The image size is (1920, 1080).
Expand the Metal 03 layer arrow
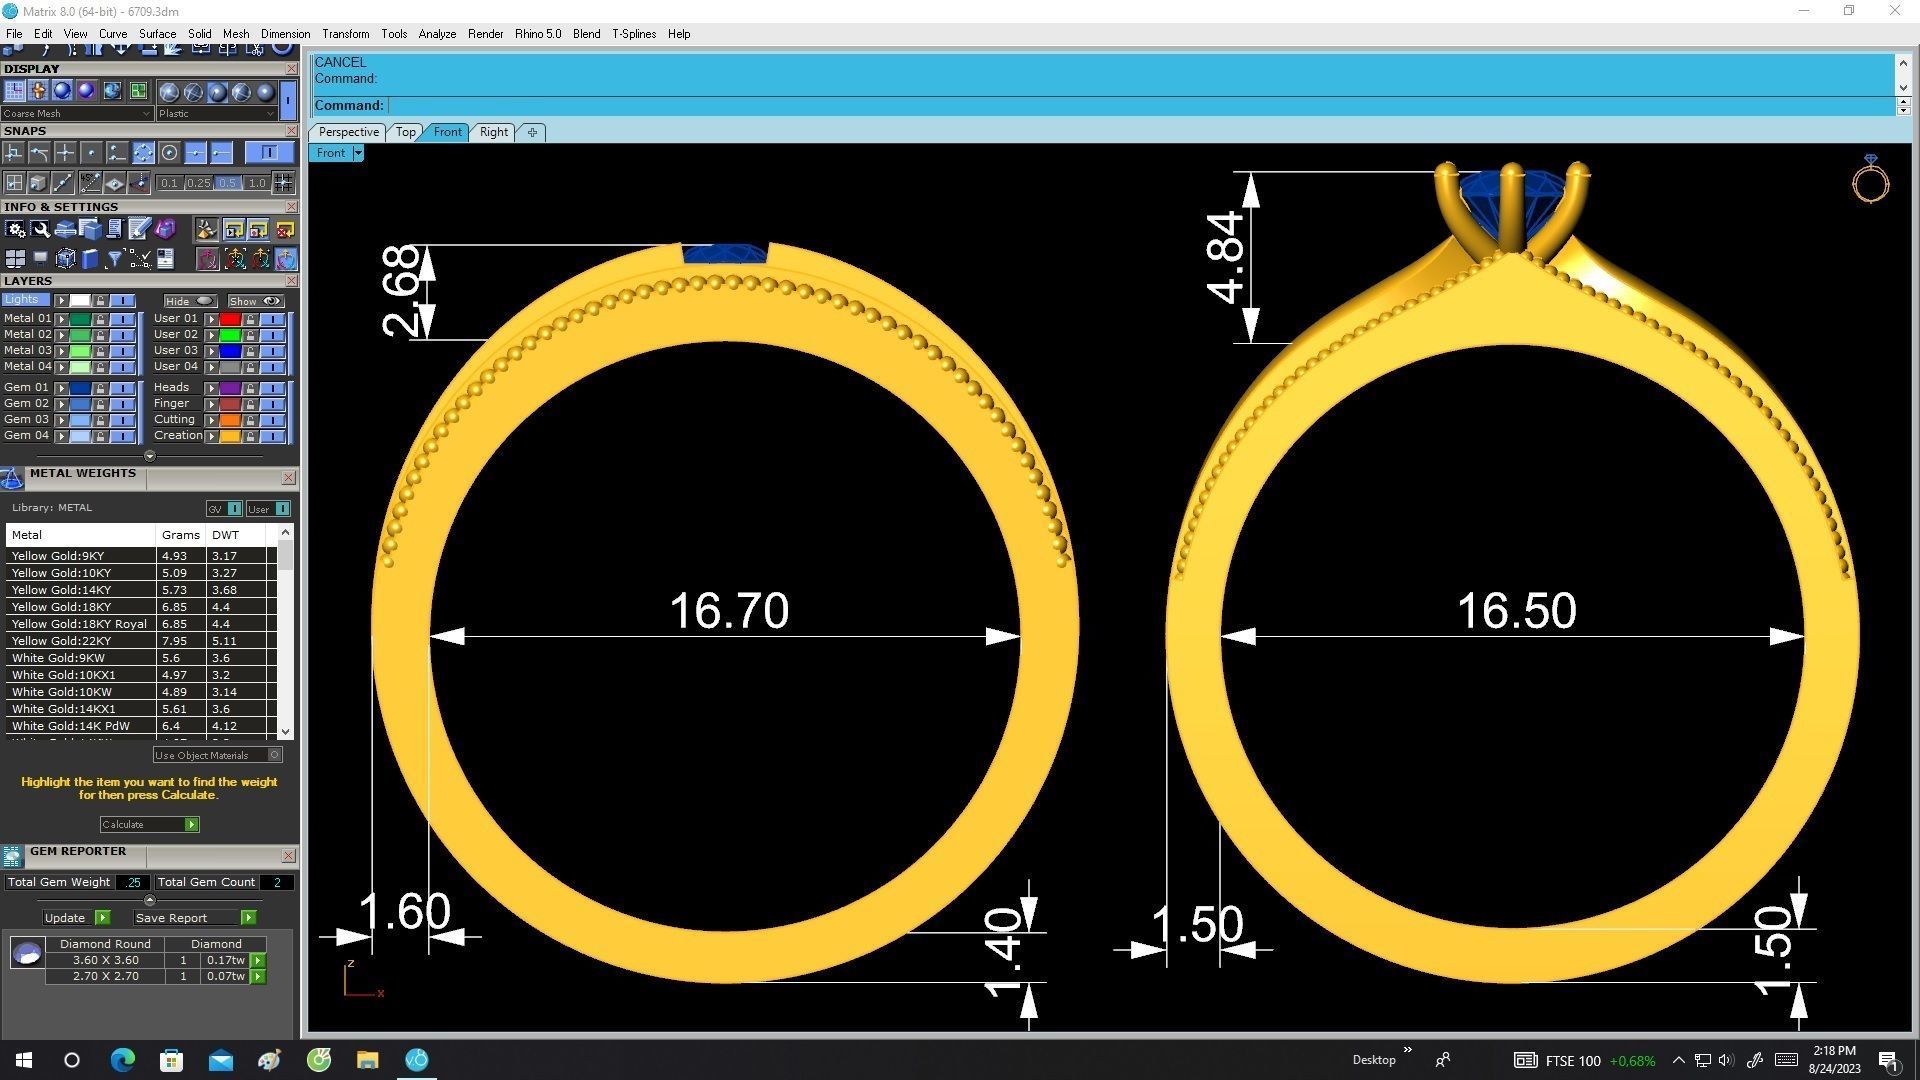[61, 351]
